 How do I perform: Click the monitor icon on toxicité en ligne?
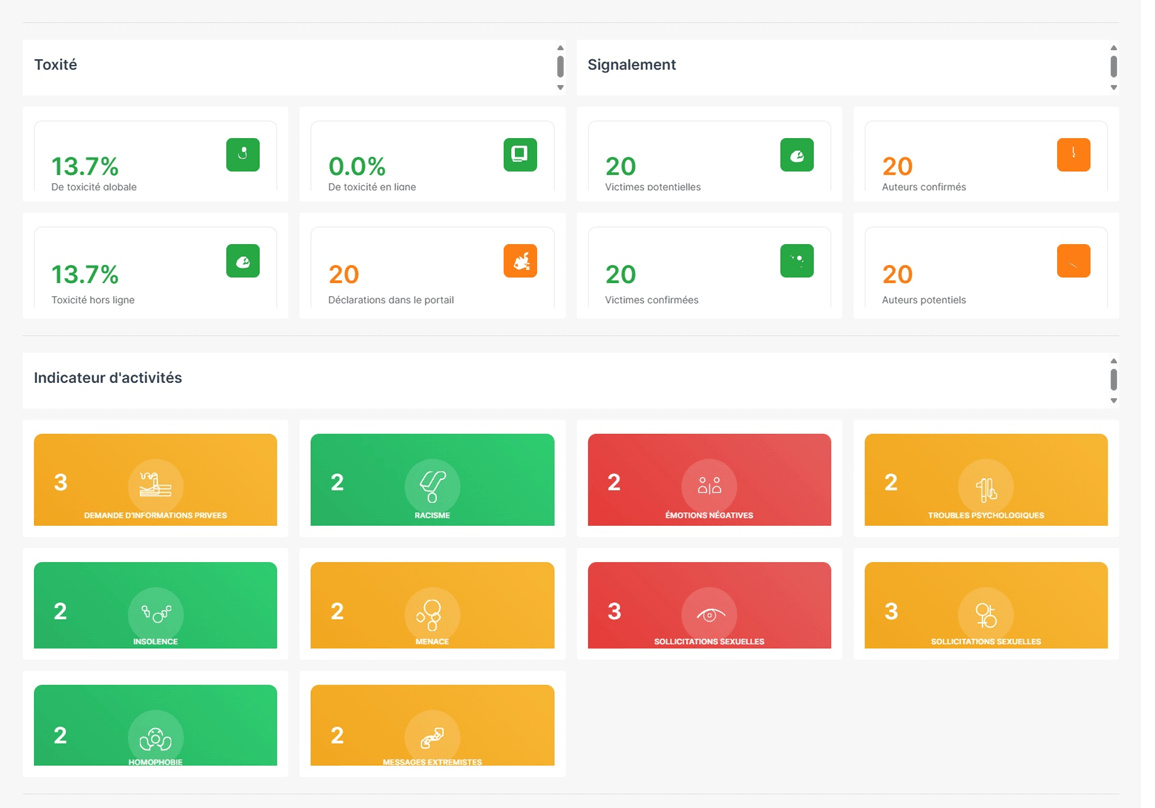(x=520, y=155)
